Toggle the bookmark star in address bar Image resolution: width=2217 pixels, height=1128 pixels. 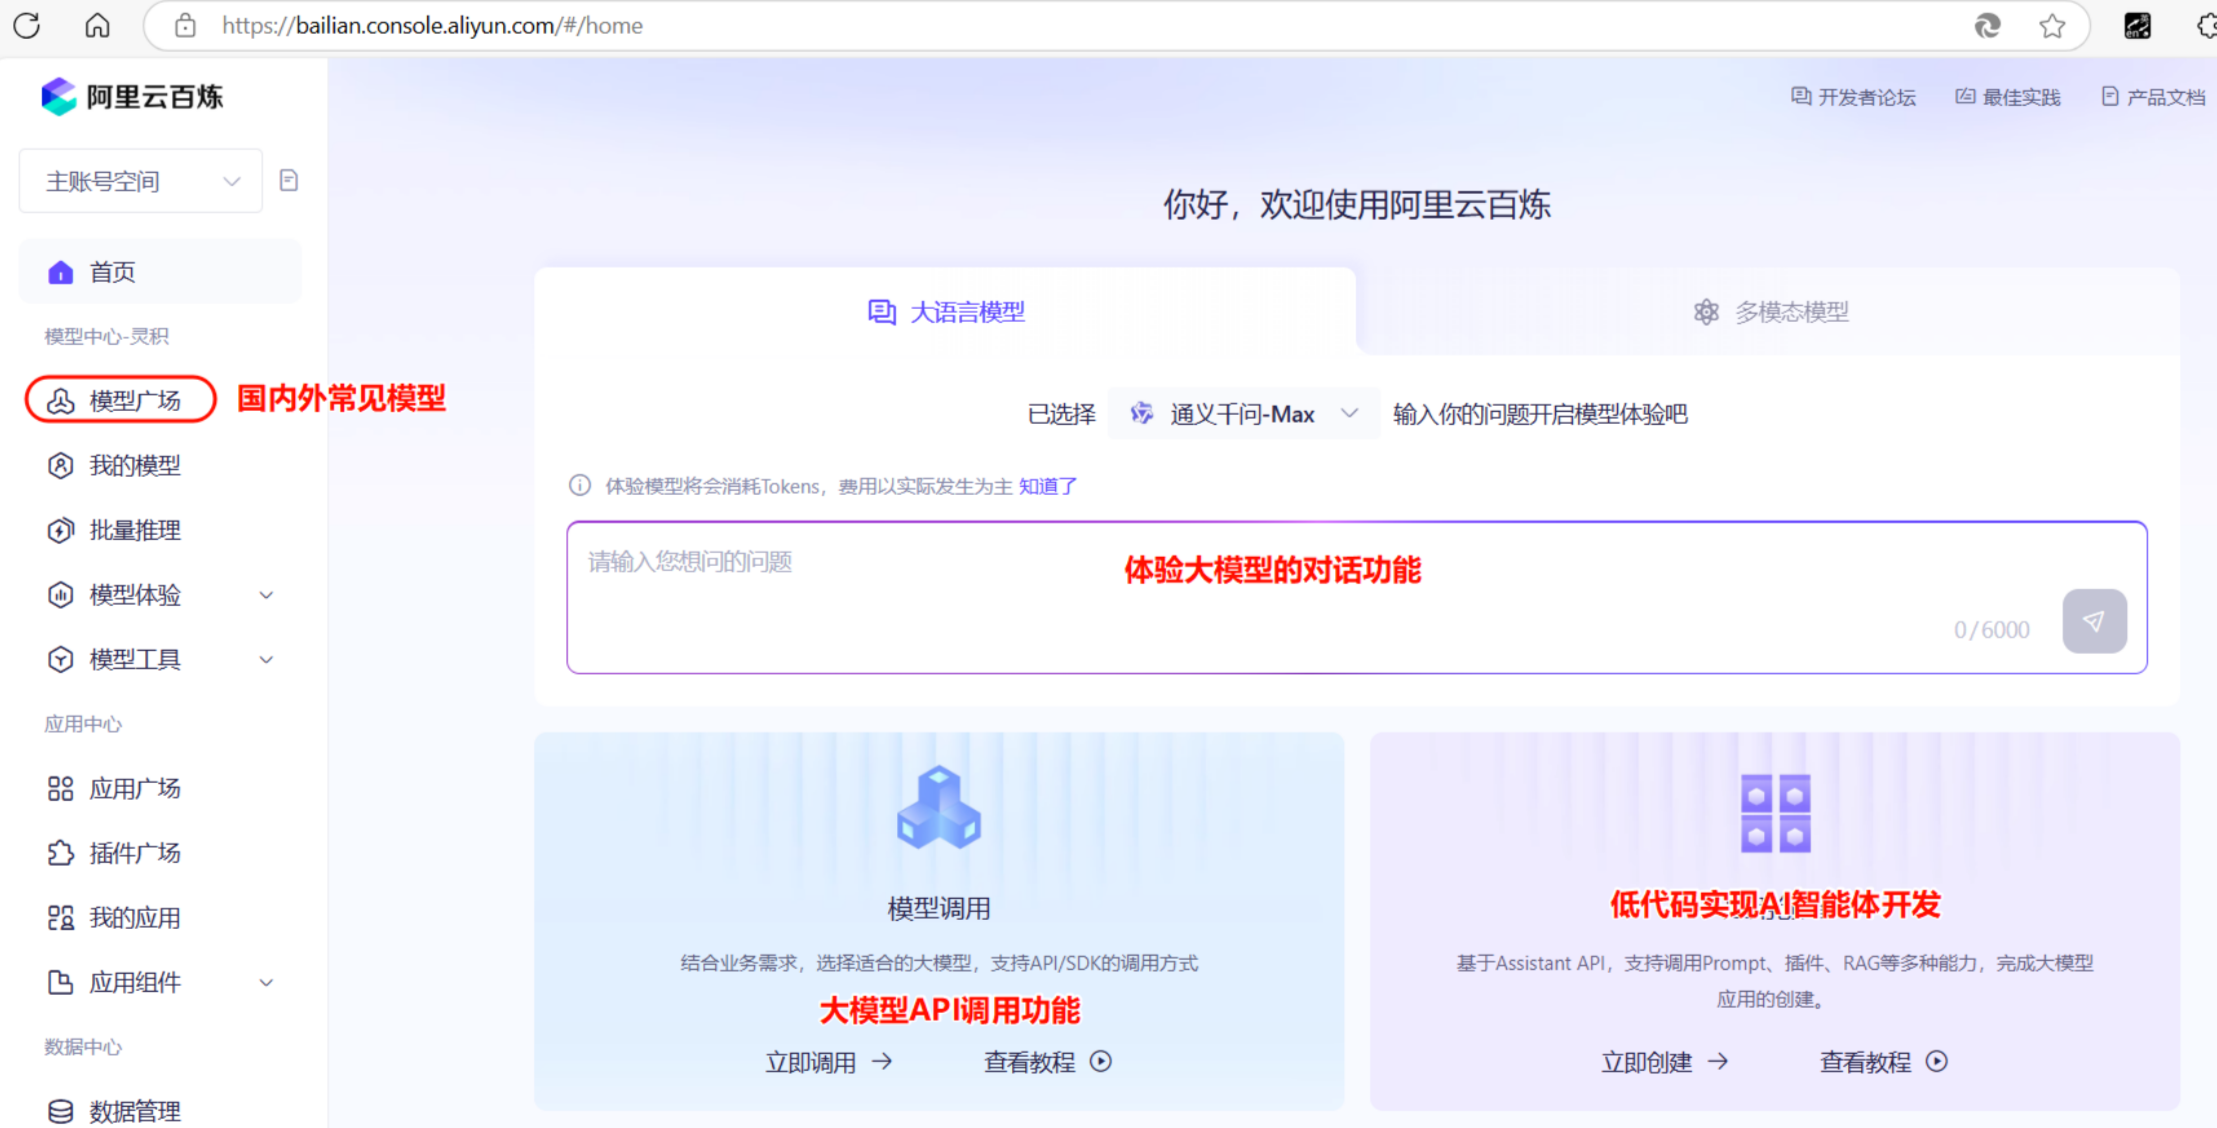2052,25
